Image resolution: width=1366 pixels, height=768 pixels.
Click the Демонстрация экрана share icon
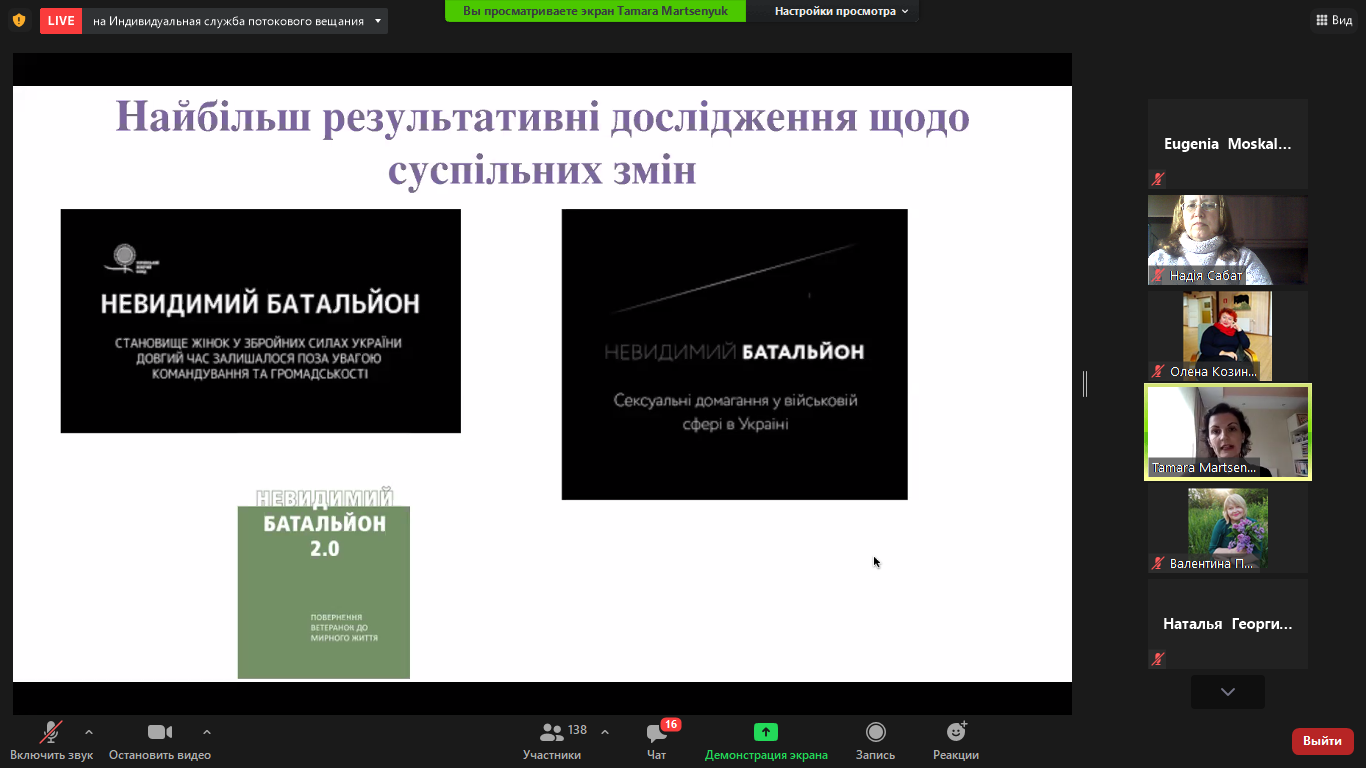[766, 733]
